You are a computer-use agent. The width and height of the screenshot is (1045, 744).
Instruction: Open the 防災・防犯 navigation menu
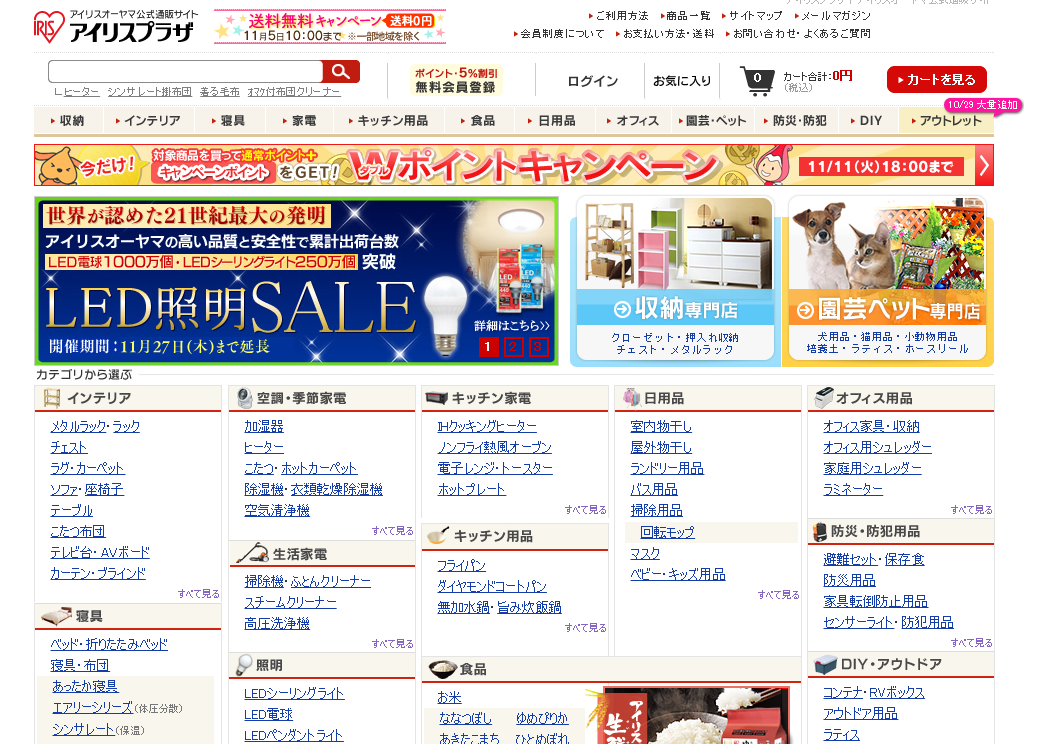click(796, 121)
